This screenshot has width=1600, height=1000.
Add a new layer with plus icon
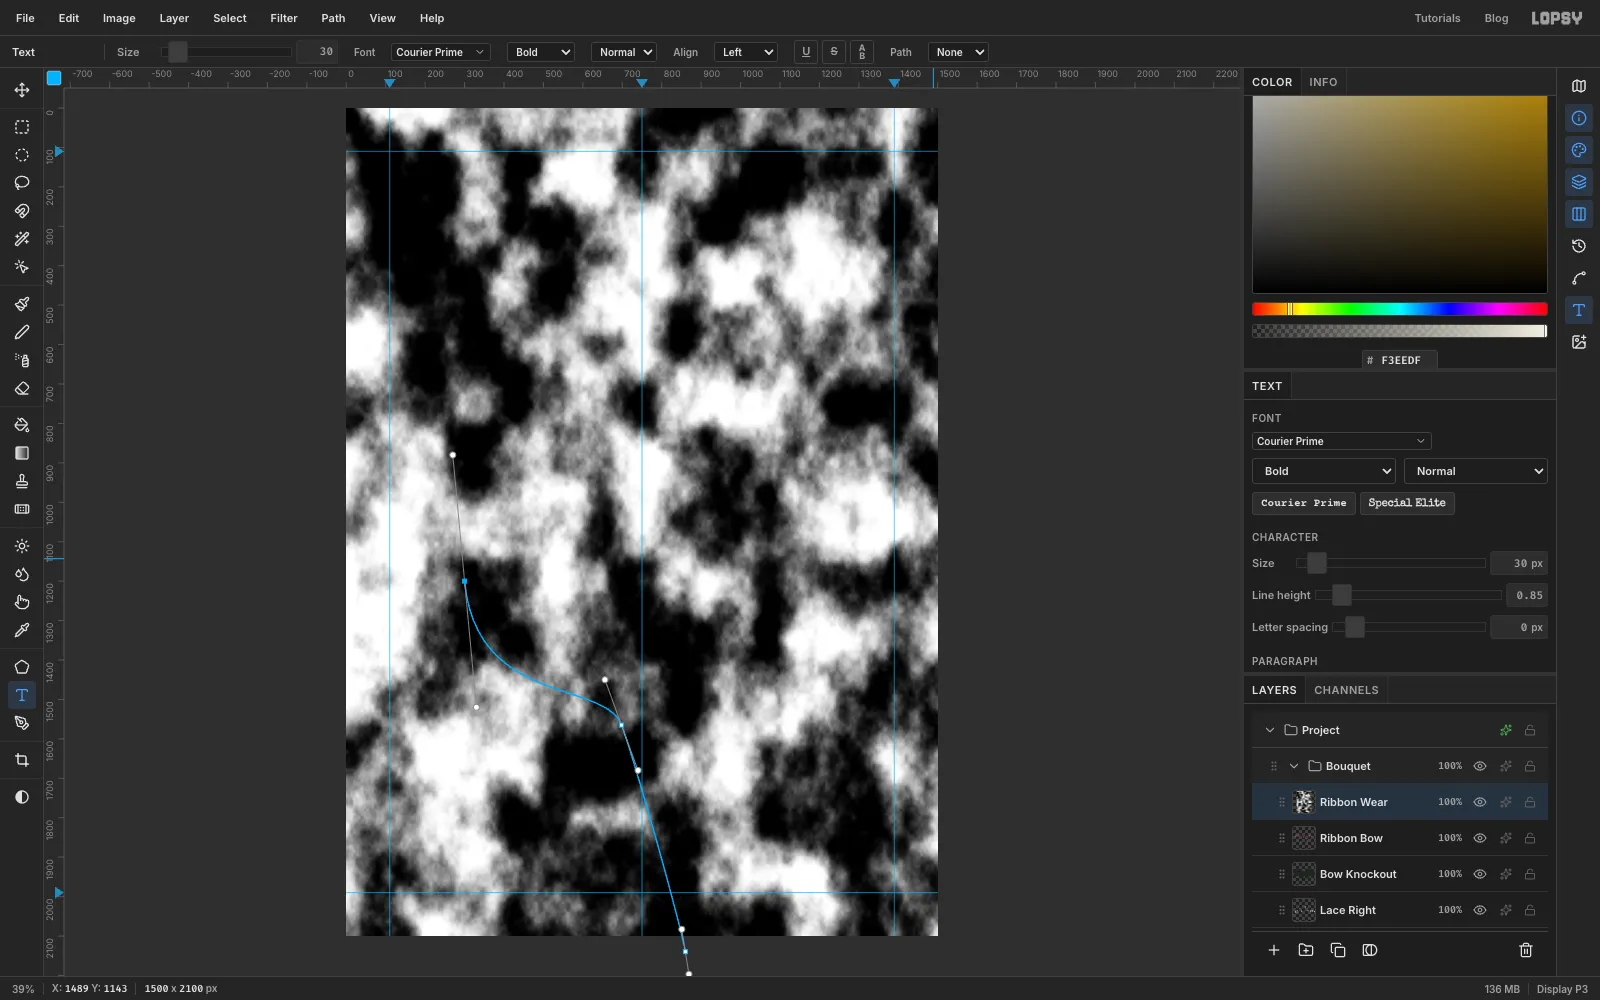[1274, 950]
